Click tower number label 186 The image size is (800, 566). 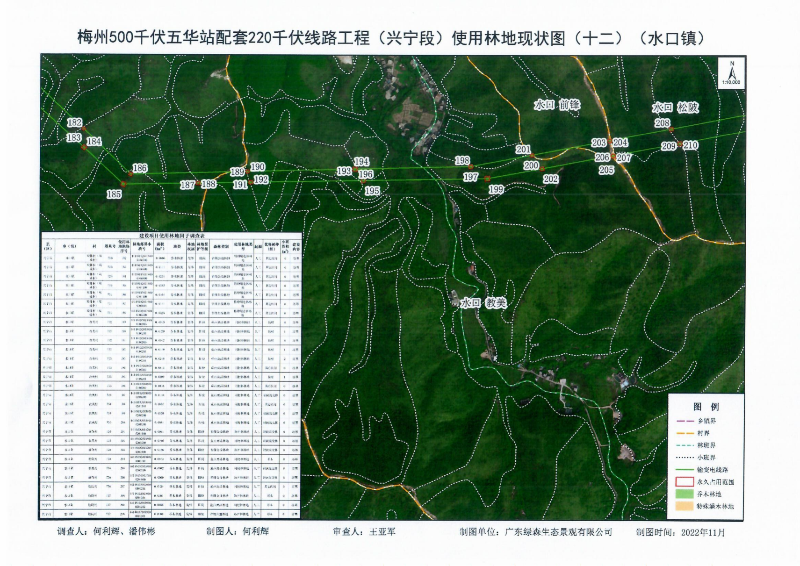[x=140, y=168]
